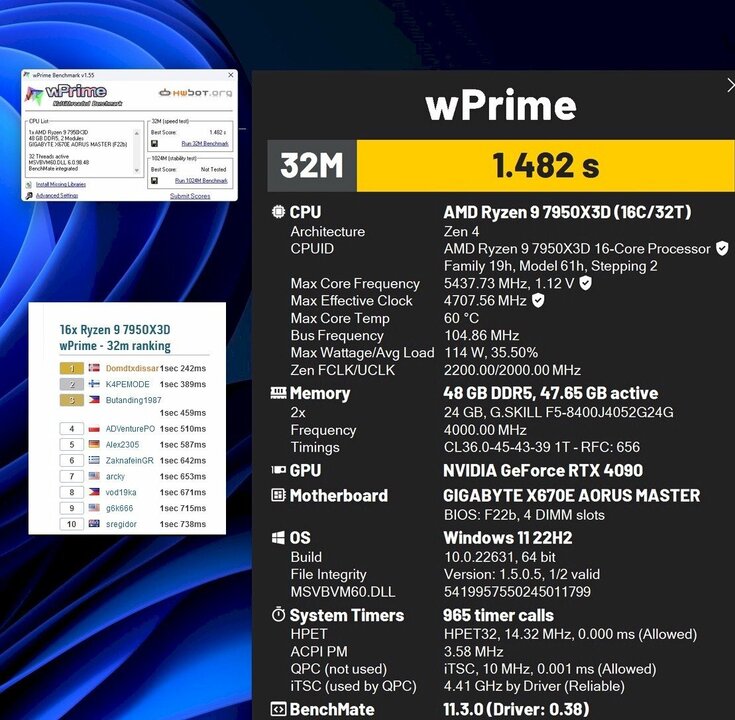The image size is (735, 720).
Task: Click the verified shield next to CPUID
Action: (722, 248)
